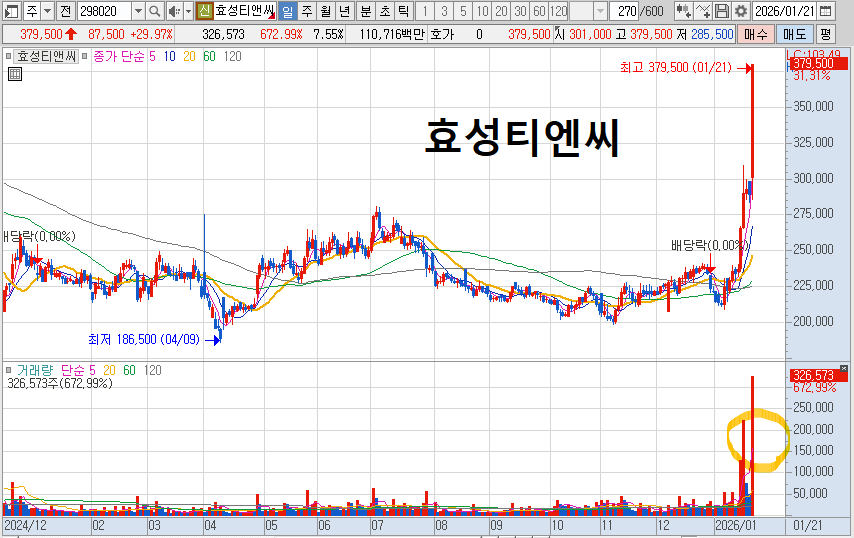Click the +29.97% change rate value
Screen dimensions: 854x538
pyautogui.click(x=151, y=34)
